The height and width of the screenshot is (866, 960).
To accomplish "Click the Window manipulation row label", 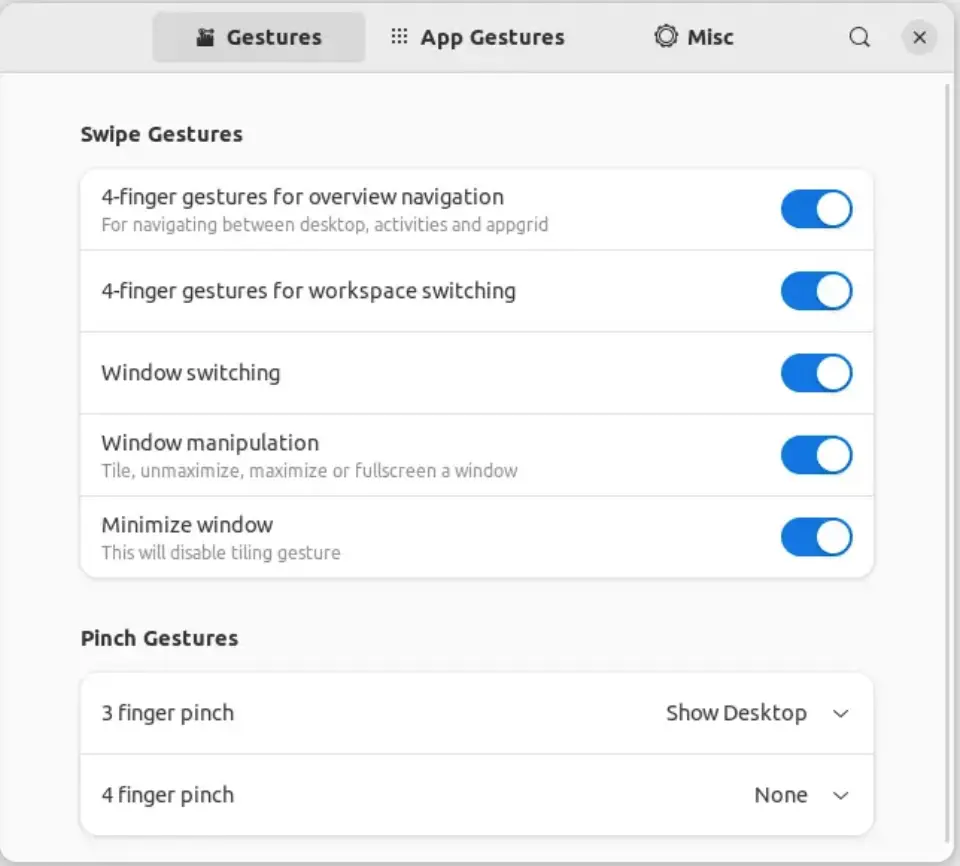I will 210,443.
